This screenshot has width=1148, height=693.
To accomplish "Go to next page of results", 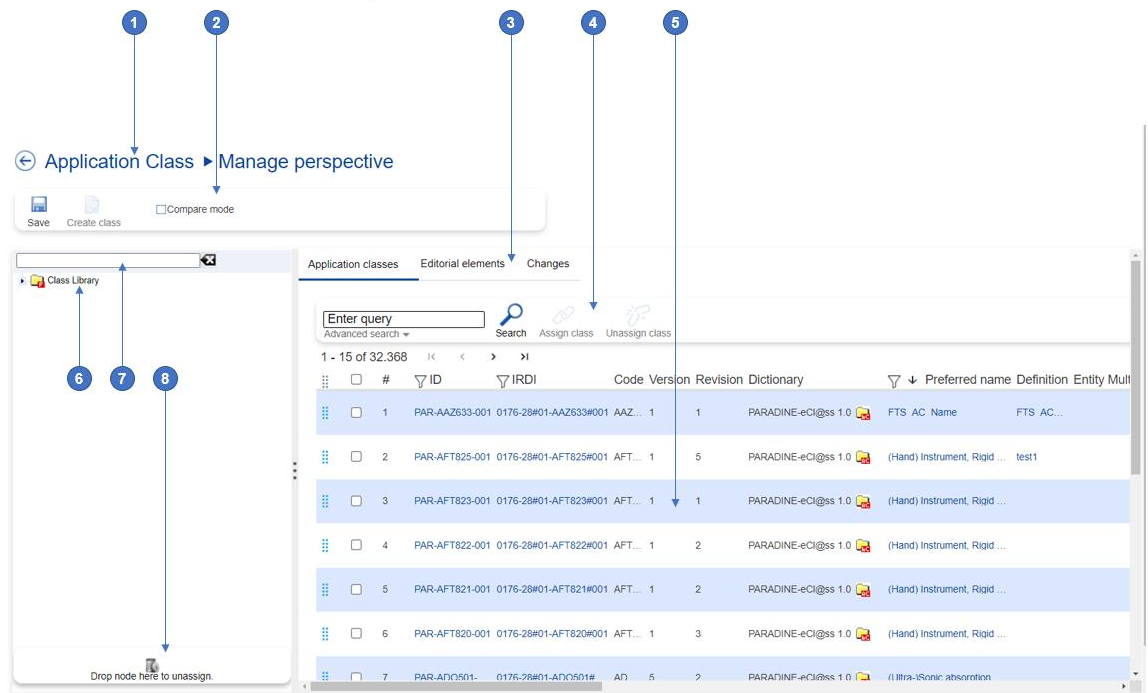I will (493, 357).
